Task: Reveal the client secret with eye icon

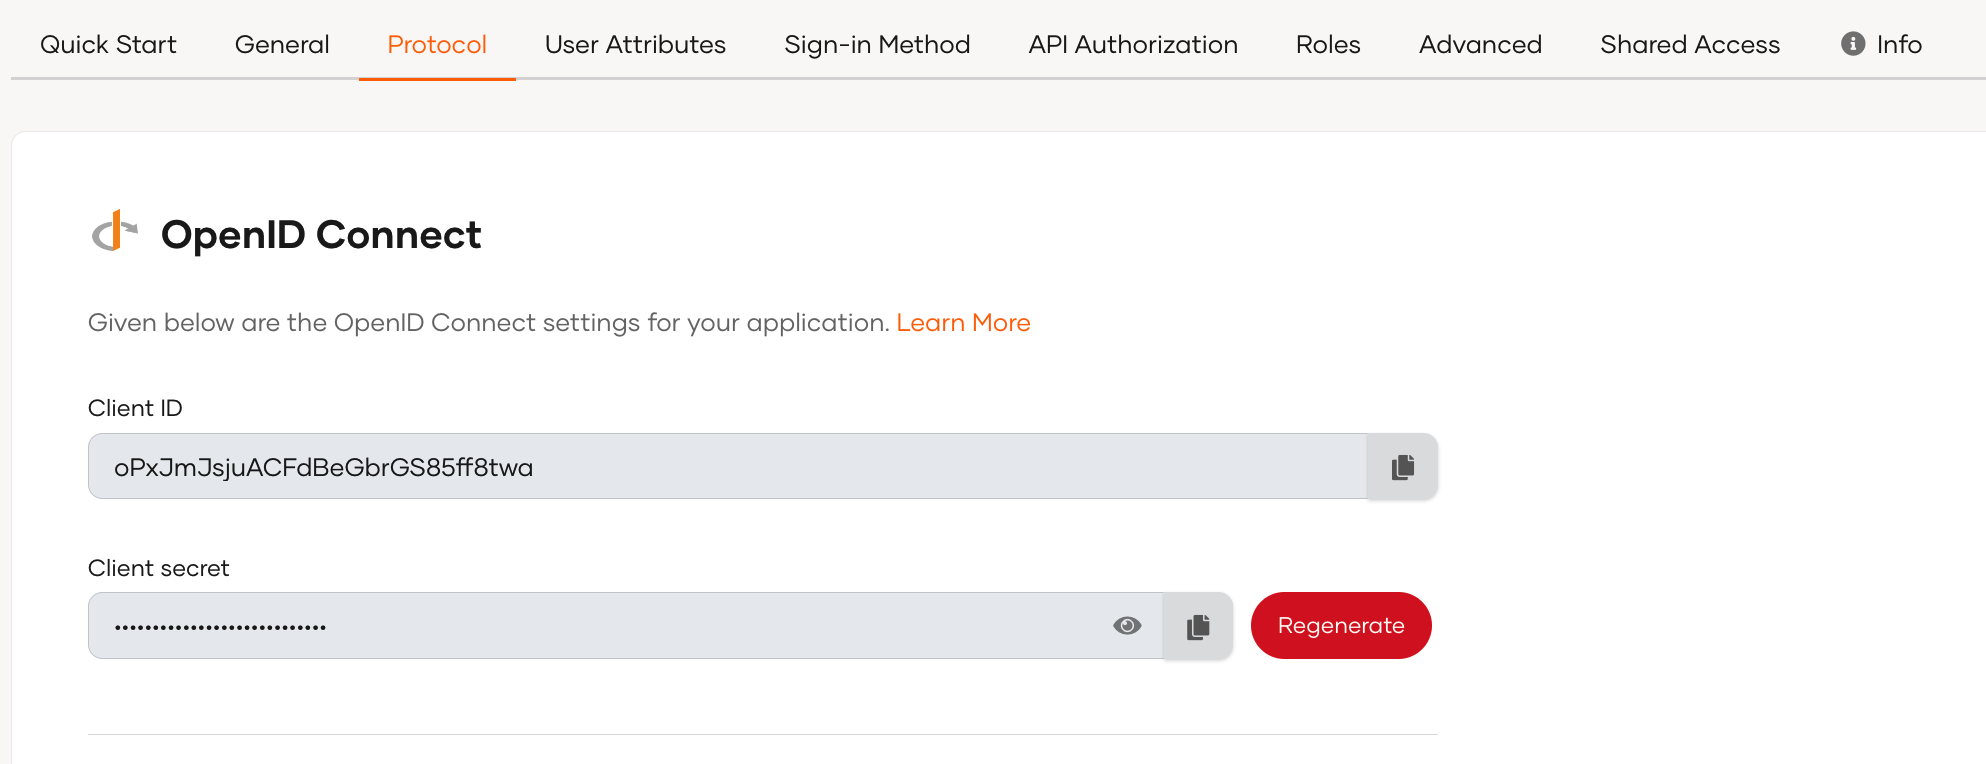Action: pos(1127,626)
